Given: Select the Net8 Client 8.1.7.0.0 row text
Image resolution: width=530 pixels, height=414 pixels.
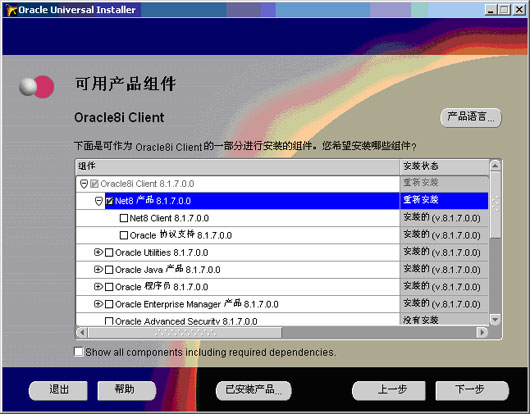Looking at the screenshot, I should [169, 218].
